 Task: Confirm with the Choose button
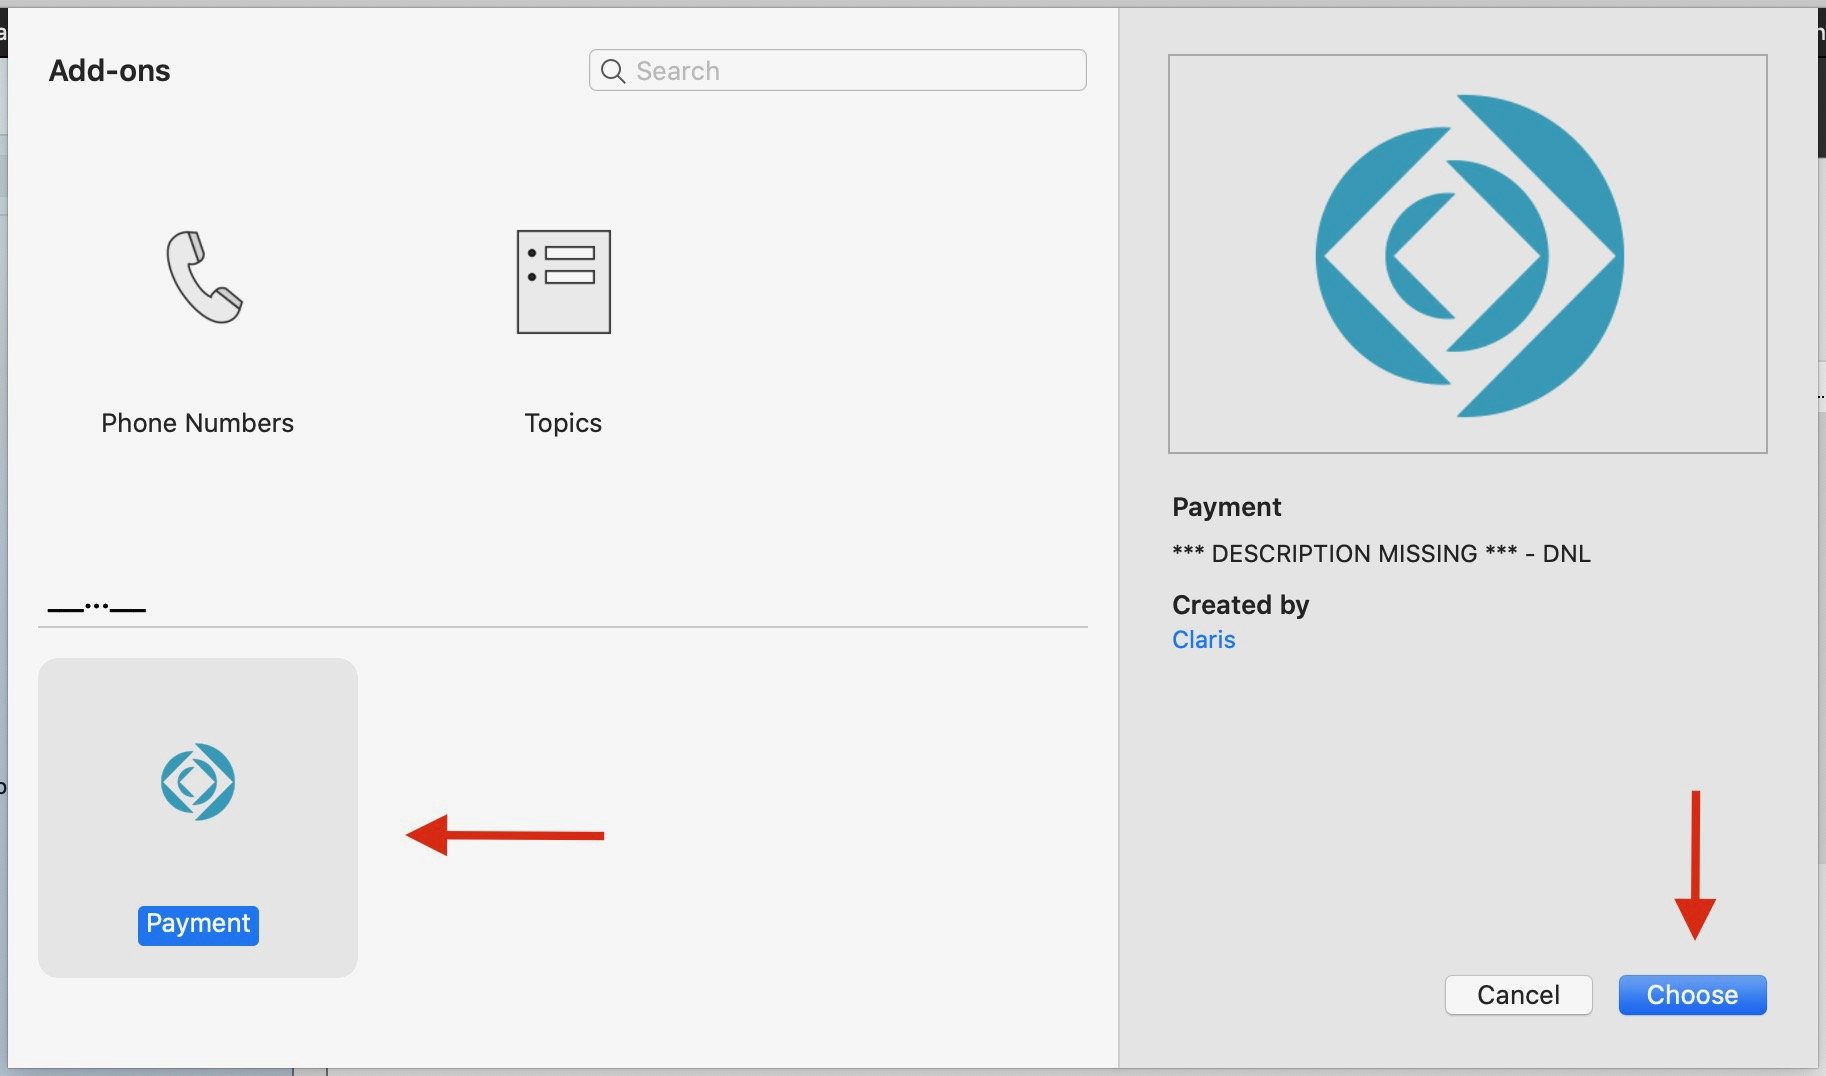point(1692,995)
